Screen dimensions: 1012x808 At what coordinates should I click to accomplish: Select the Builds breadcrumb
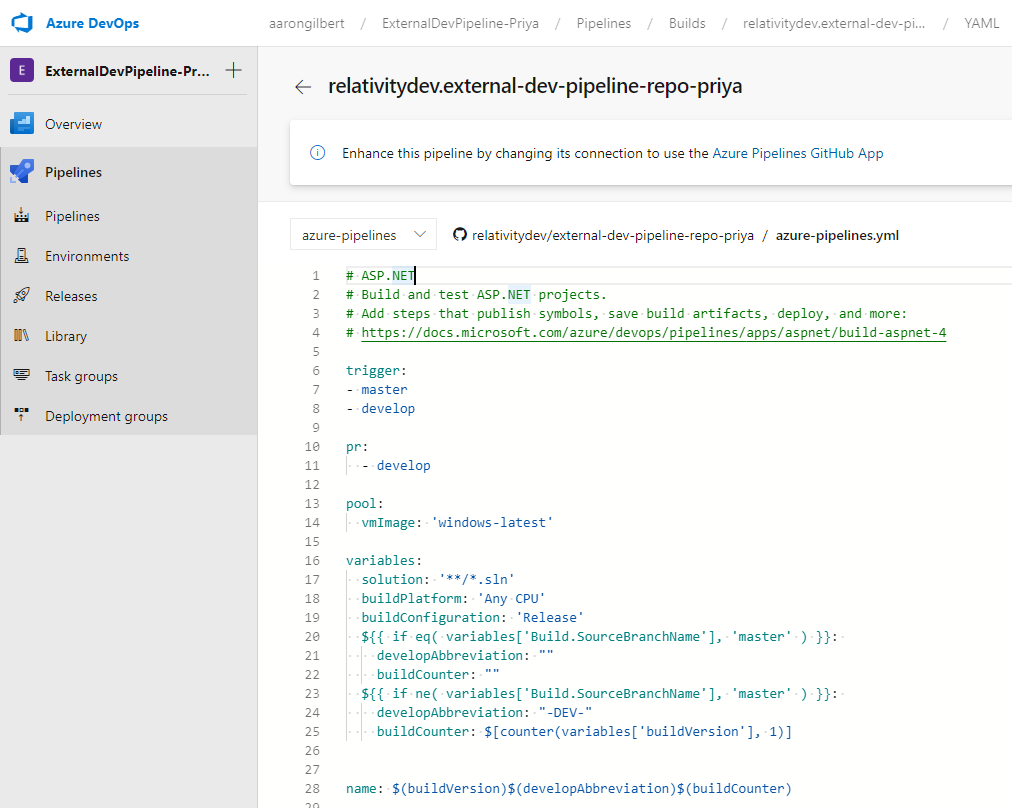click(x=687, y=23)
